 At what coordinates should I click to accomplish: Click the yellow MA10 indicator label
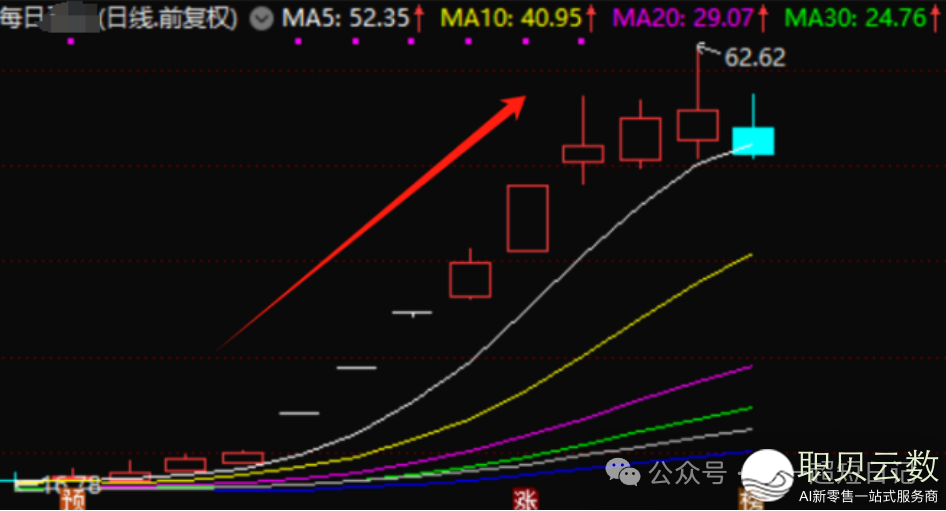point(509,18)
